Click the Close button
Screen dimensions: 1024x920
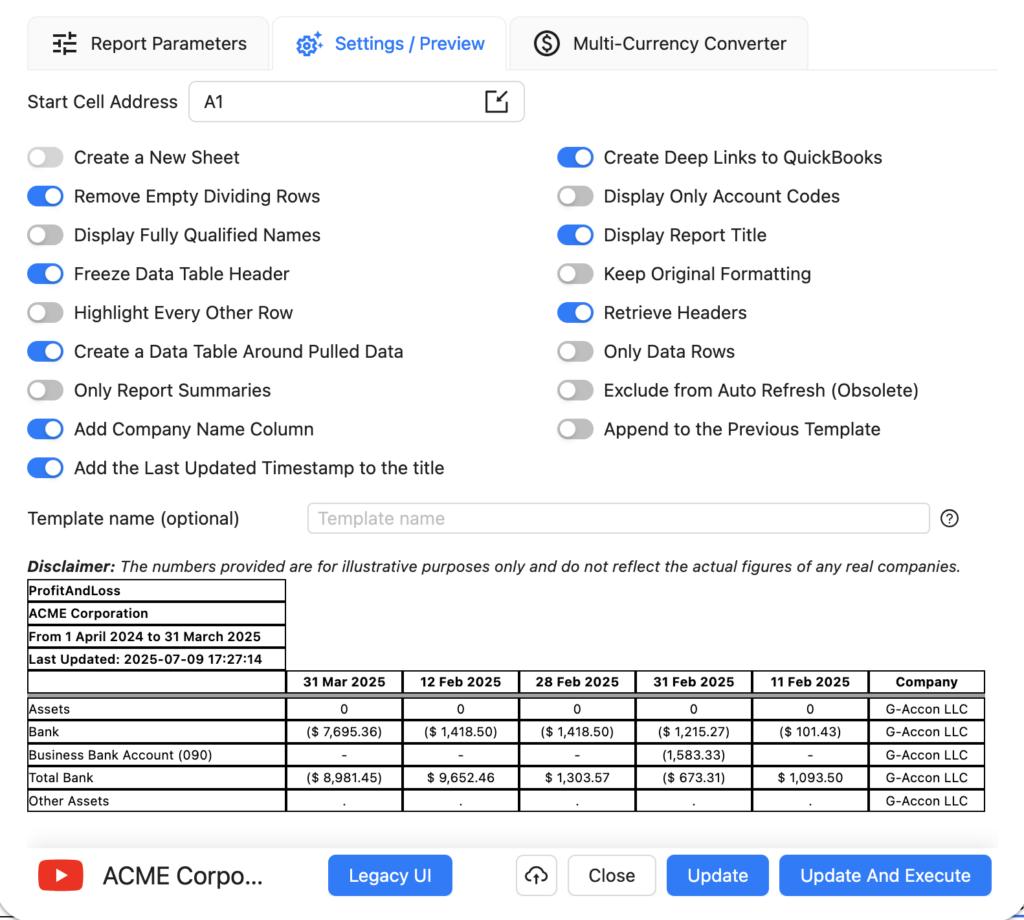(611, 876)
